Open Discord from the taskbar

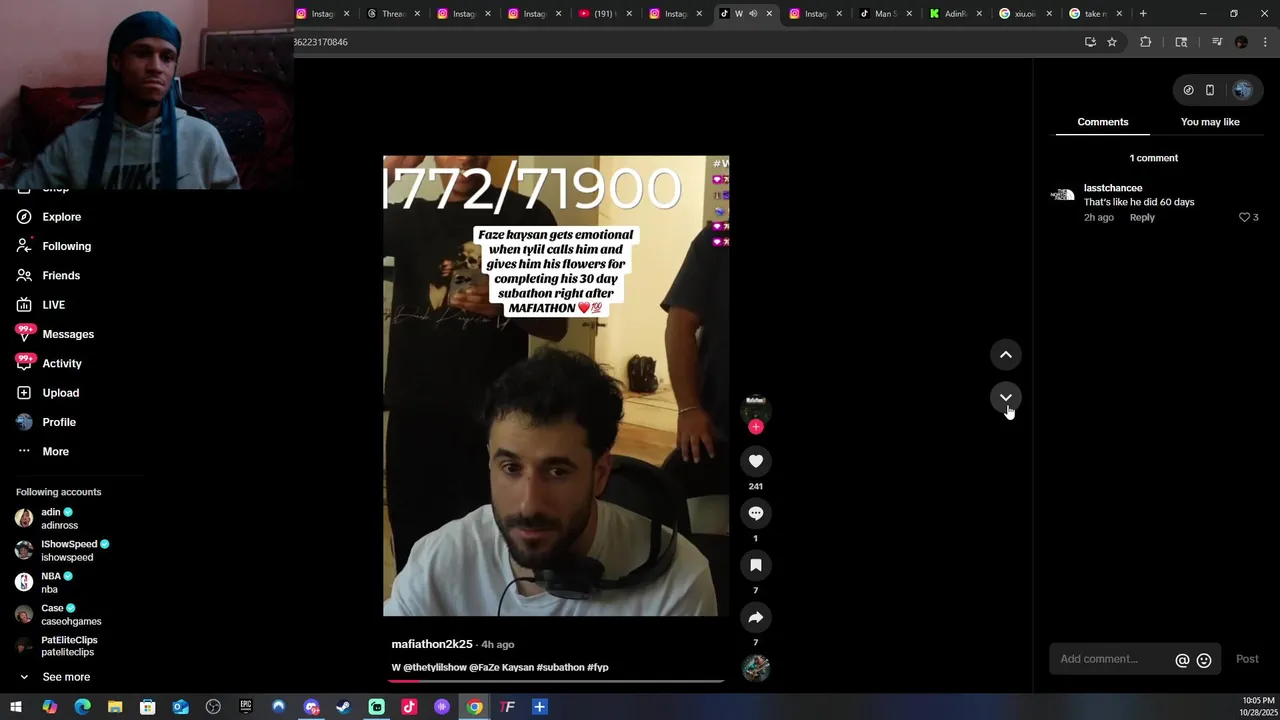(x=311, y=707)
